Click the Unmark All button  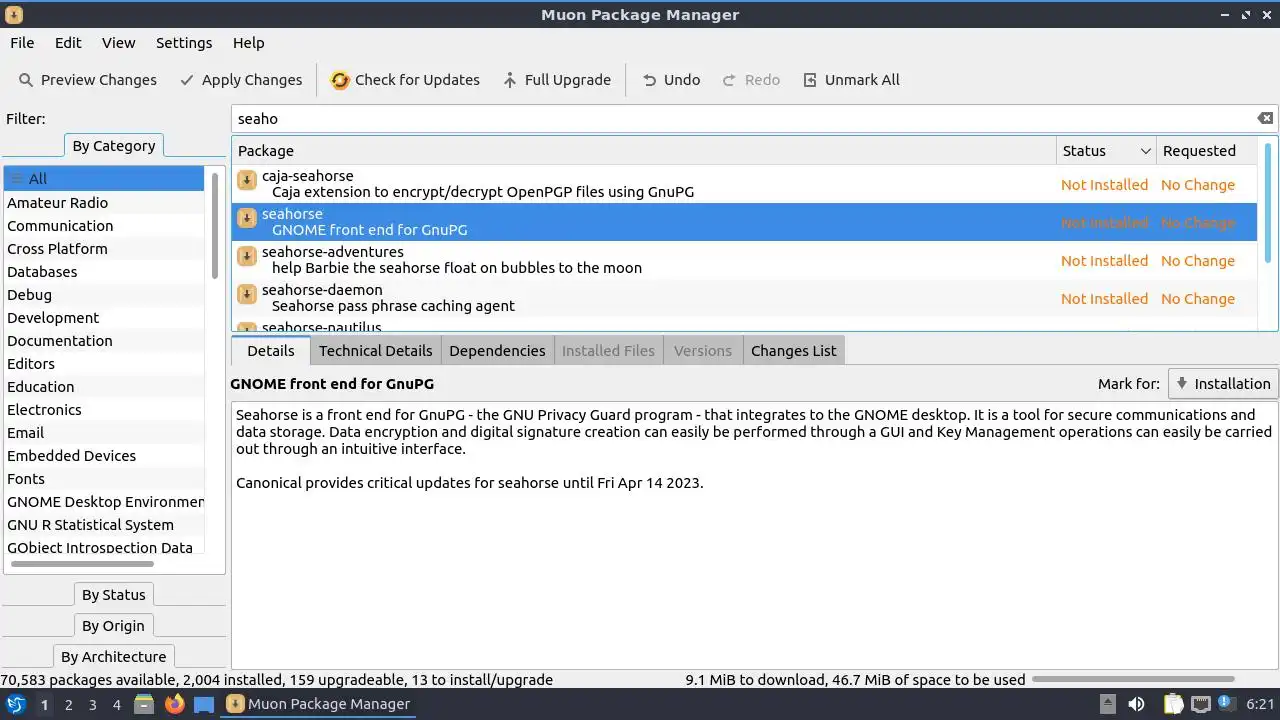tap(851, 80)
